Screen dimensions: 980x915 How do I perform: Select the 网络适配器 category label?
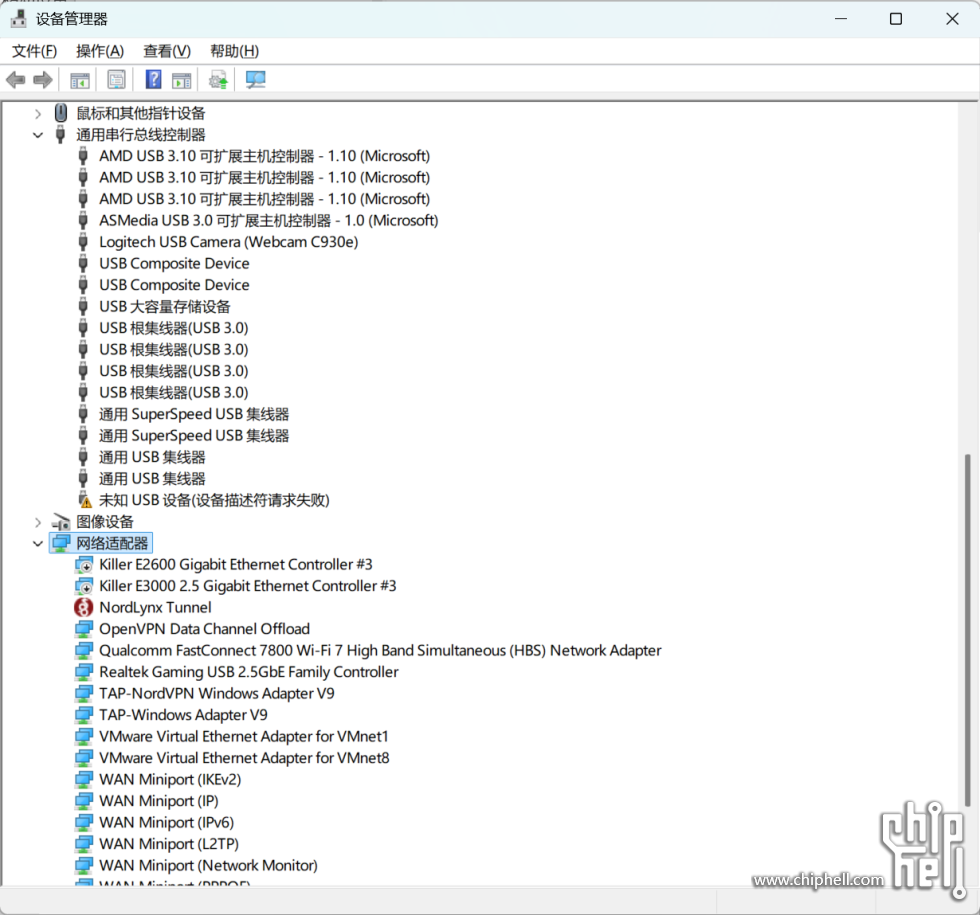click(112, 543)
